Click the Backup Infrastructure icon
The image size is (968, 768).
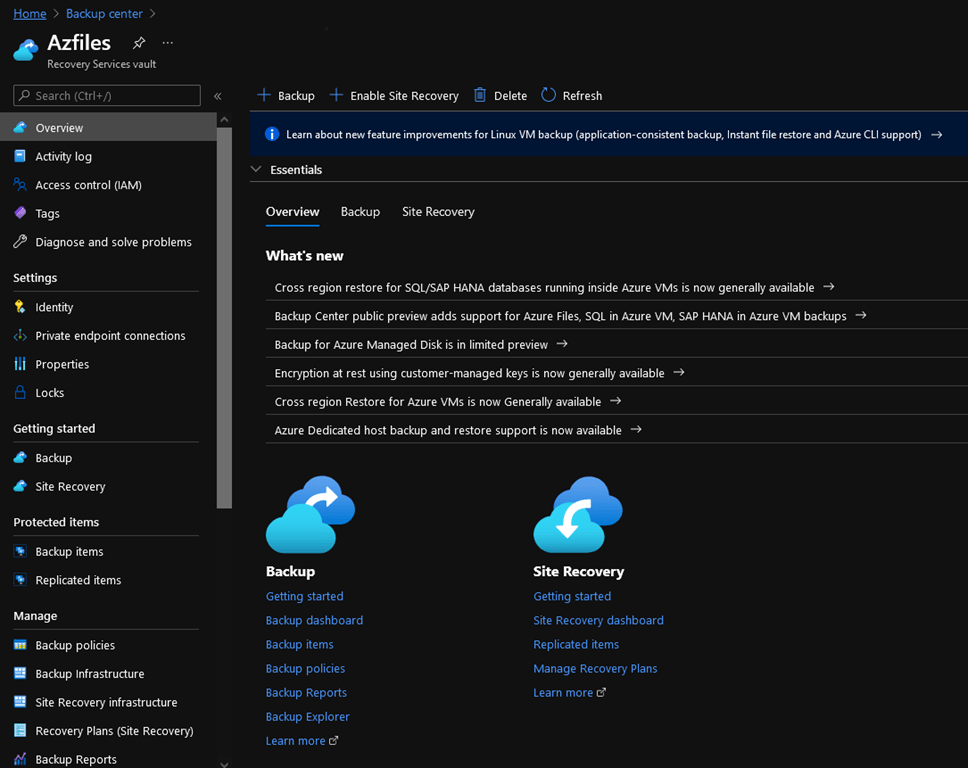coord(20,674)
